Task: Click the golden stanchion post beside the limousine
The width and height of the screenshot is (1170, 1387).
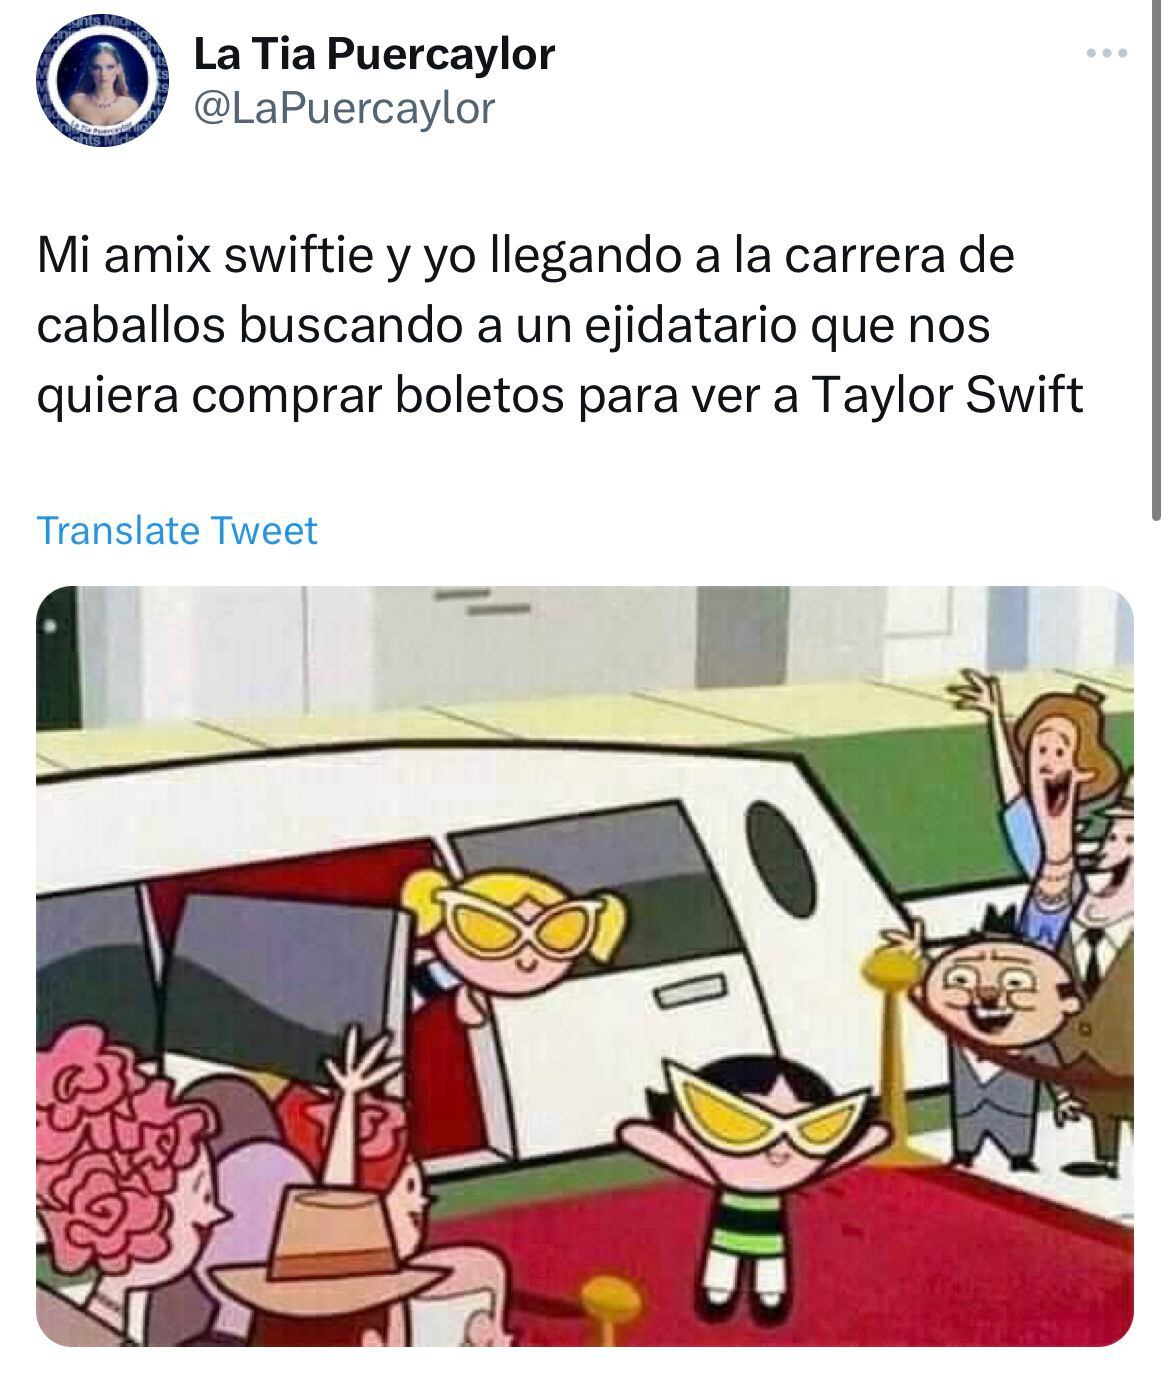Action: coord(888,1050)
